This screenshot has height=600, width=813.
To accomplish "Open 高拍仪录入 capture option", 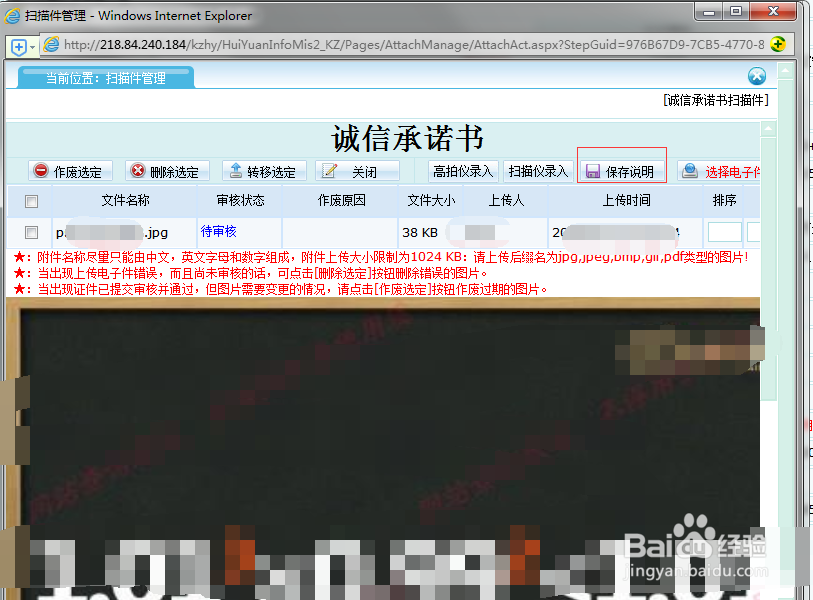I will click(x=463, y=171).
